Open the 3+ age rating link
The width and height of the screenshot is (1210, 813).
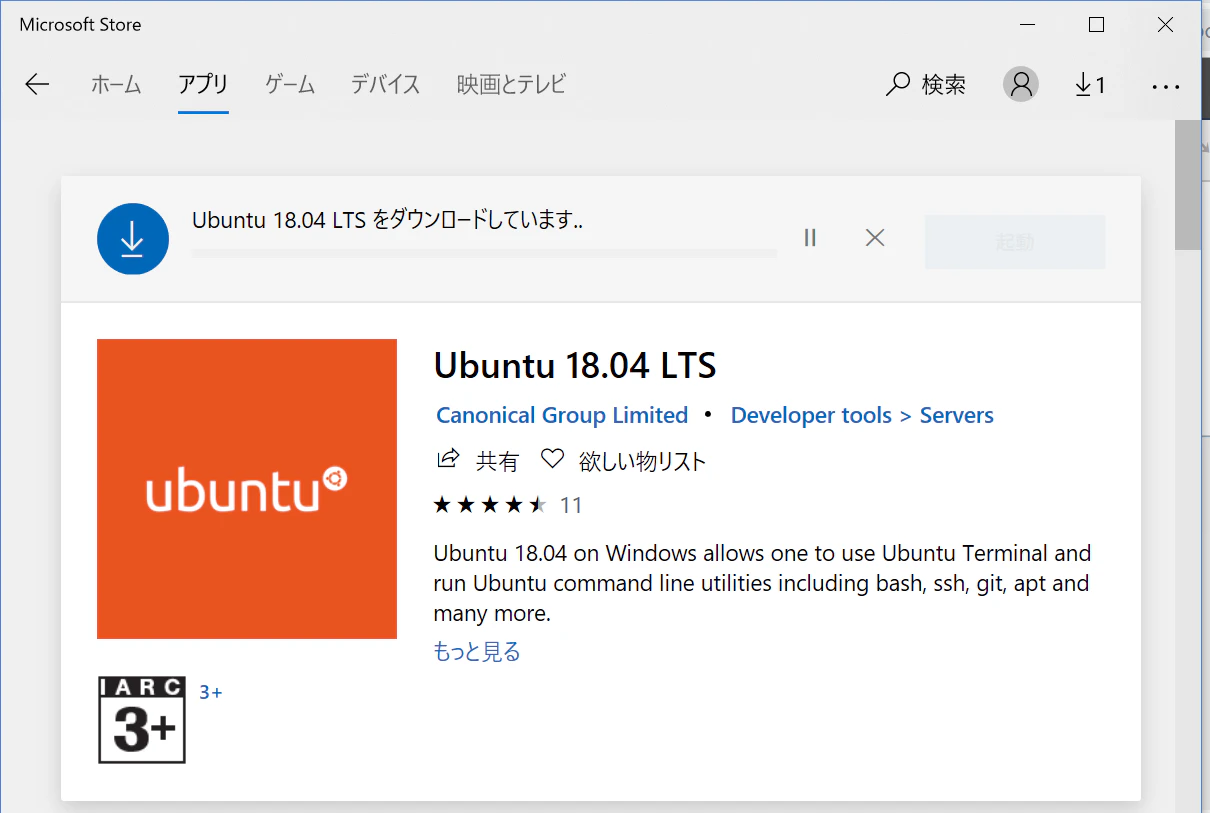click(x=210, y=692)
